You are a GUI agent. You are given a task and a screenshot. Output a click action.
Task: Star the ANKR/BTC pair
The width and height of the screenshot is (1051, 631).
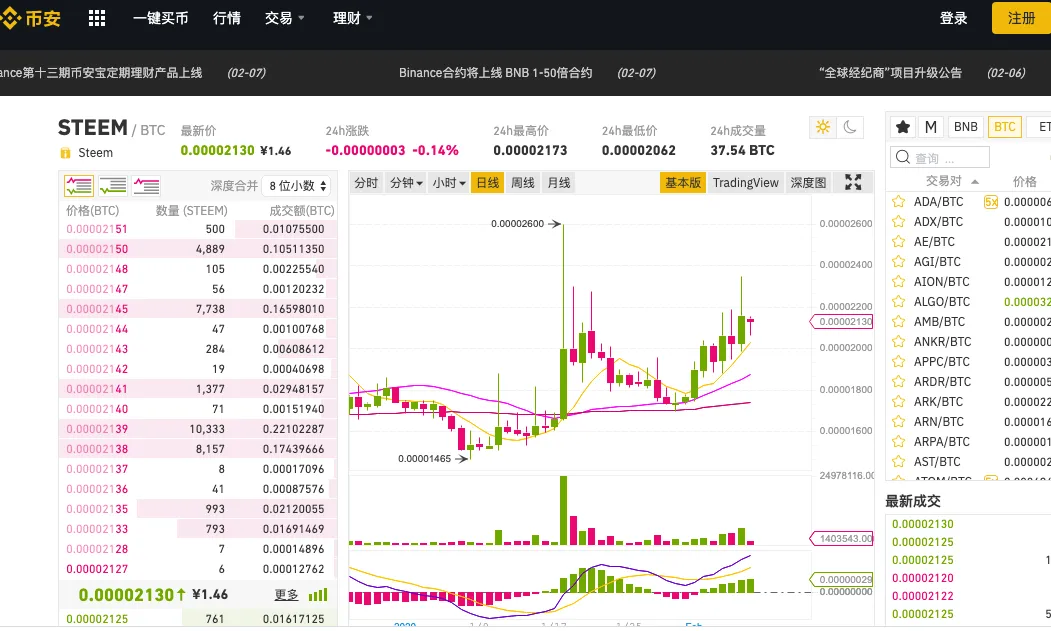click(898, 342)
